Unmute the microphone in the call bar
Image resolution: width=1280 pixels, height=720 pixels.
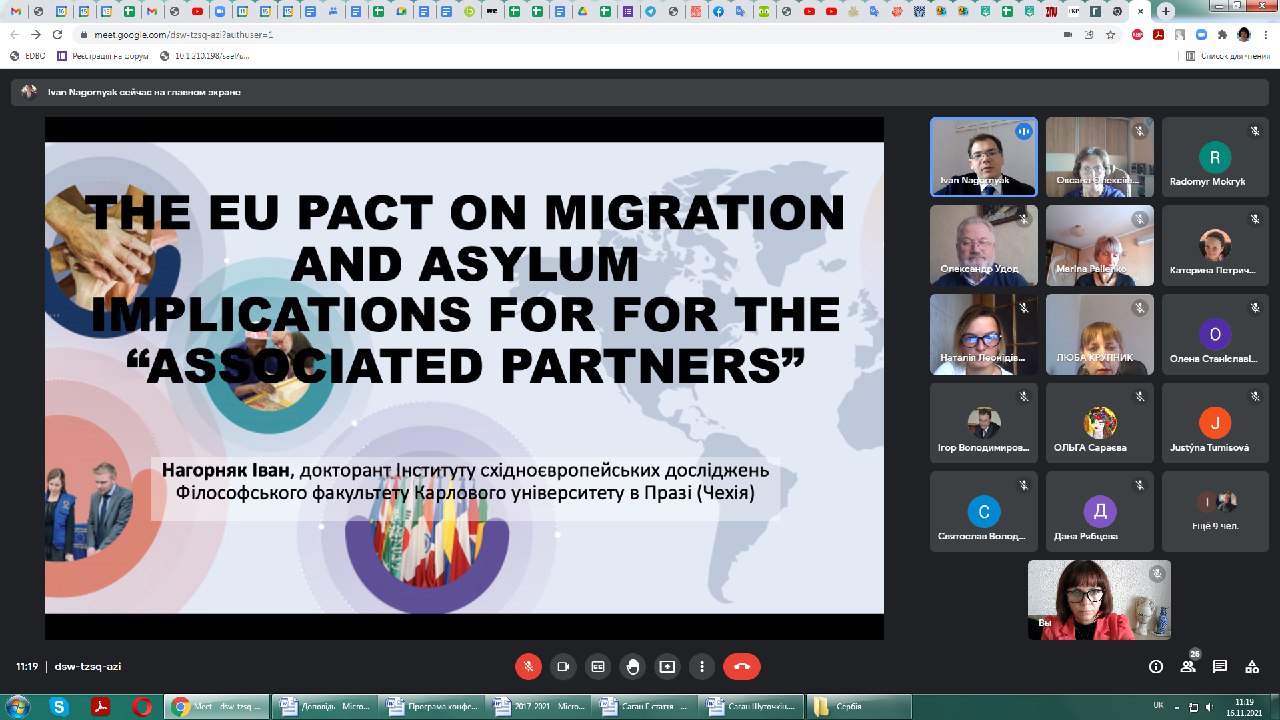pos(529,667)
